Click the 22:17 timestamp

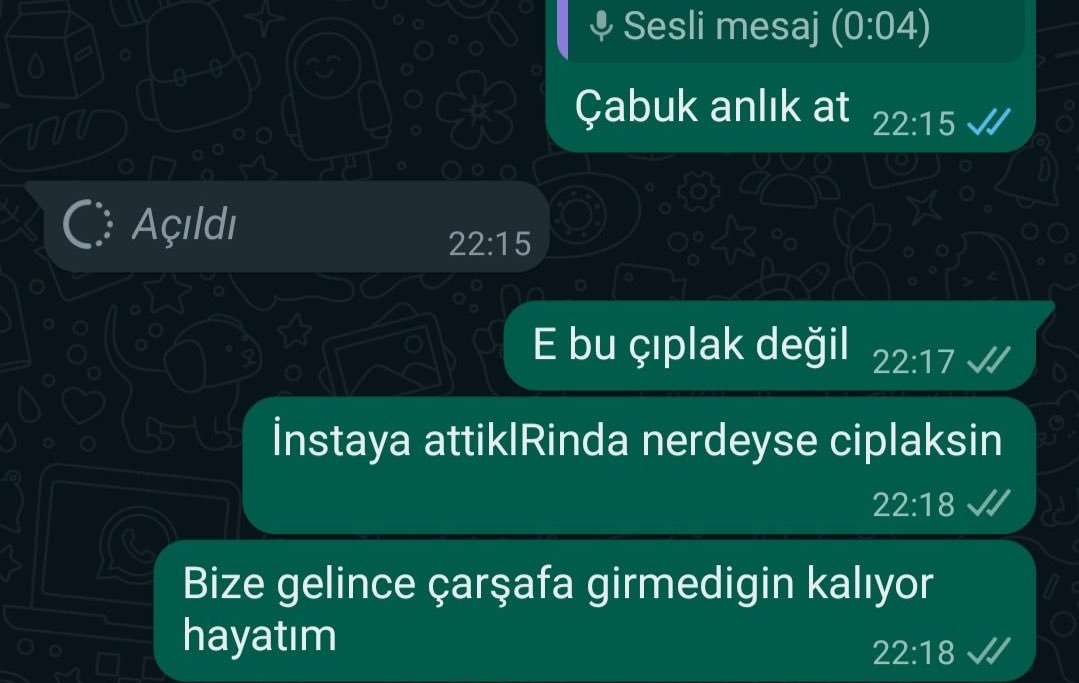pos(914,361)
